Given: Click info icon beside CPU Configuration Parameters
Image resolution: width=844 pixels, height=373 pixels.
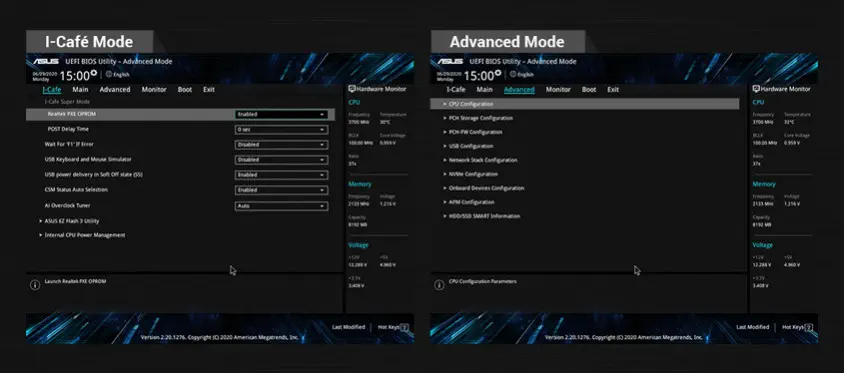Looking at the screenshot, I should click(x=439, y=285).
